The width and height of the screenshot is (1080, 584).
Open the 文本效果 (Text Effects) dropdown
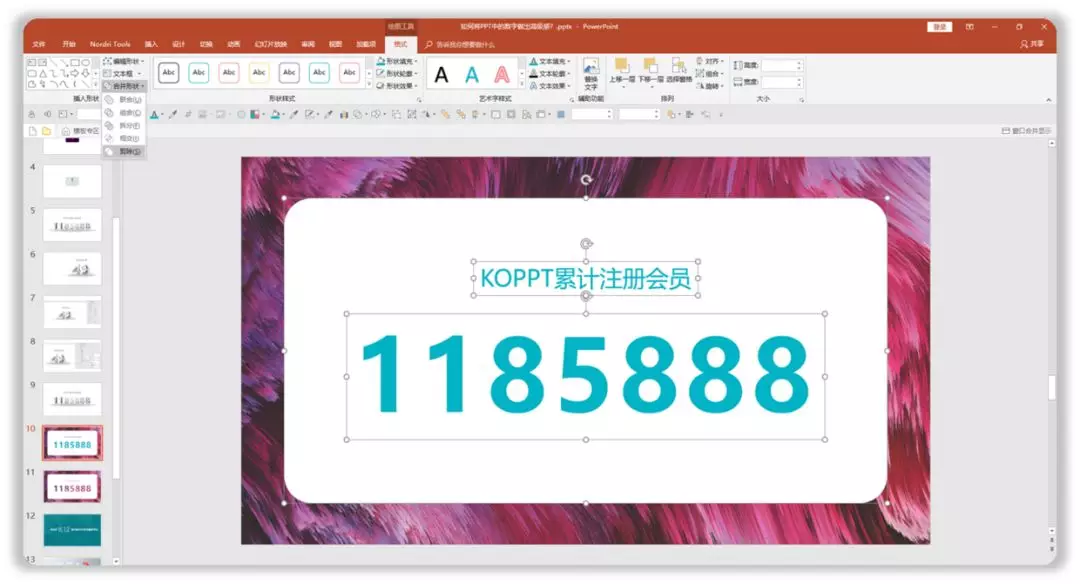(550, 86)
